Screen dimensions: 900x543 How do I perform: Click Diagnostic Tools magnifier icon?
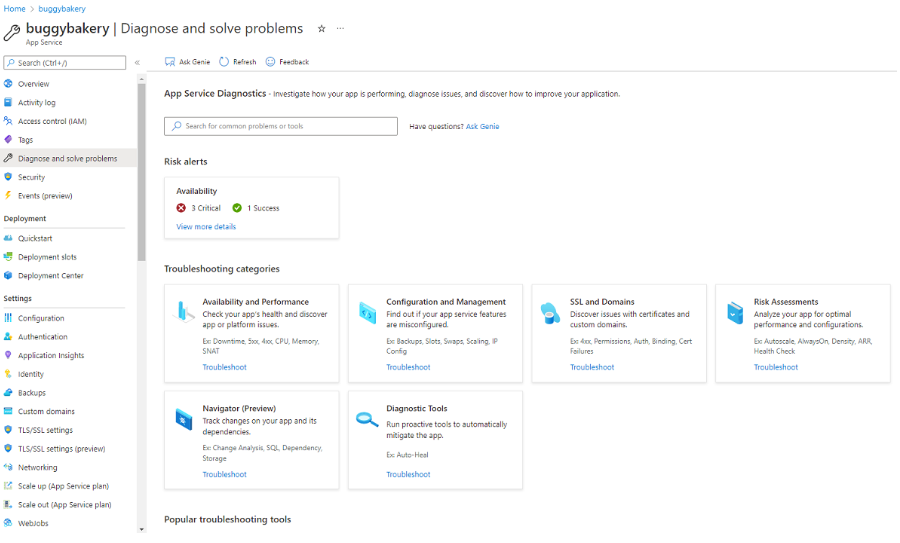tap(367, 420)
